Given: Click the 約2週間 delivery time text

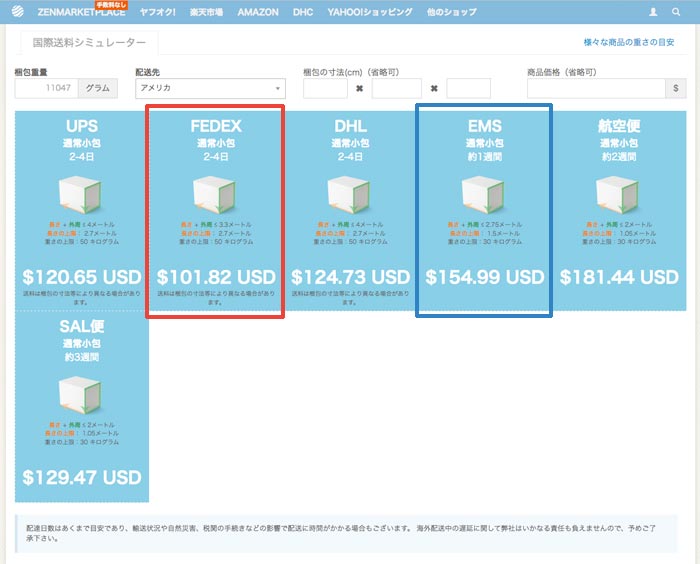Looking at the screenshot, I should 619,157.
